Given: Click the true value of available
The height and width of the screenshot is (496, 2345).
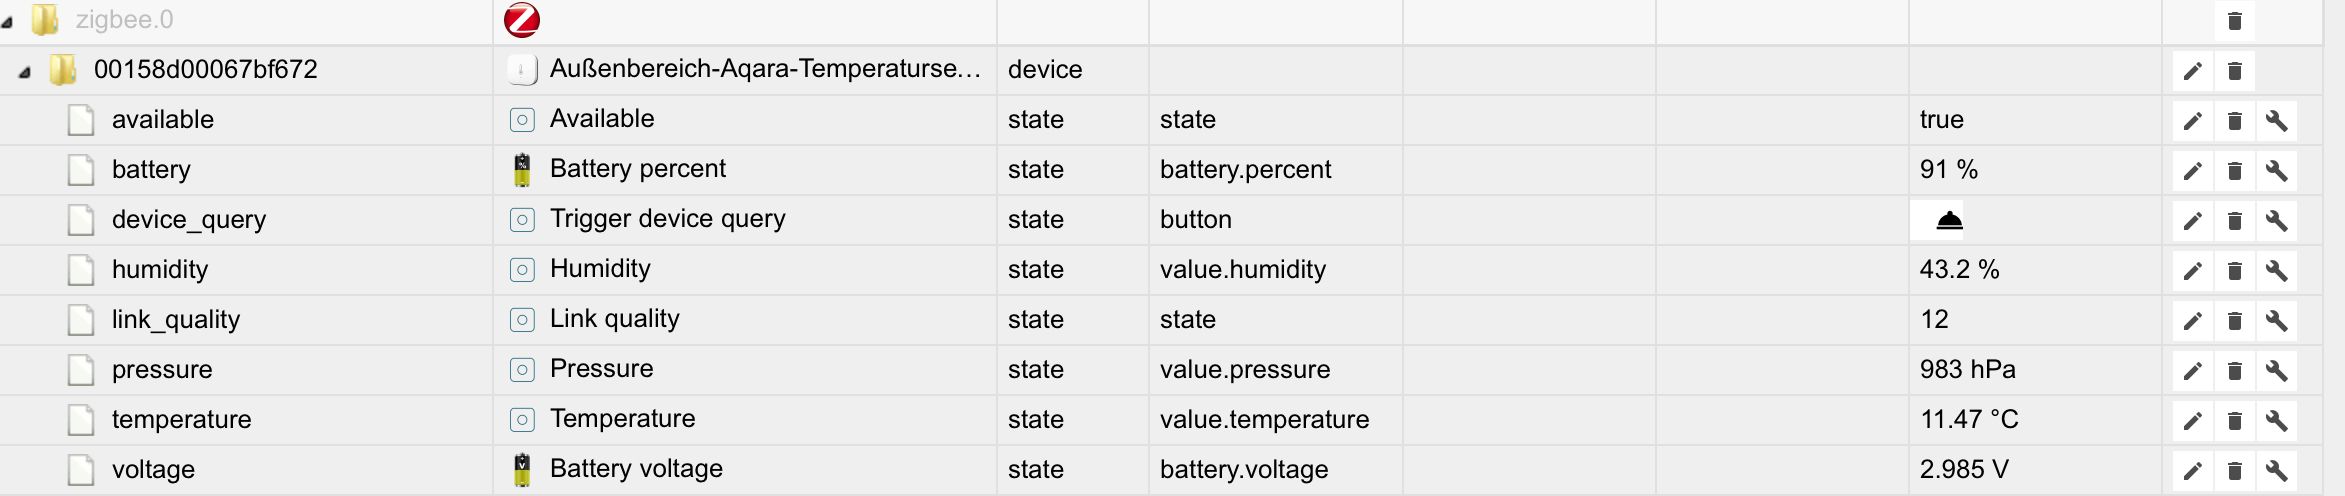Looking at the screenshot, I should pos(1941,120).
